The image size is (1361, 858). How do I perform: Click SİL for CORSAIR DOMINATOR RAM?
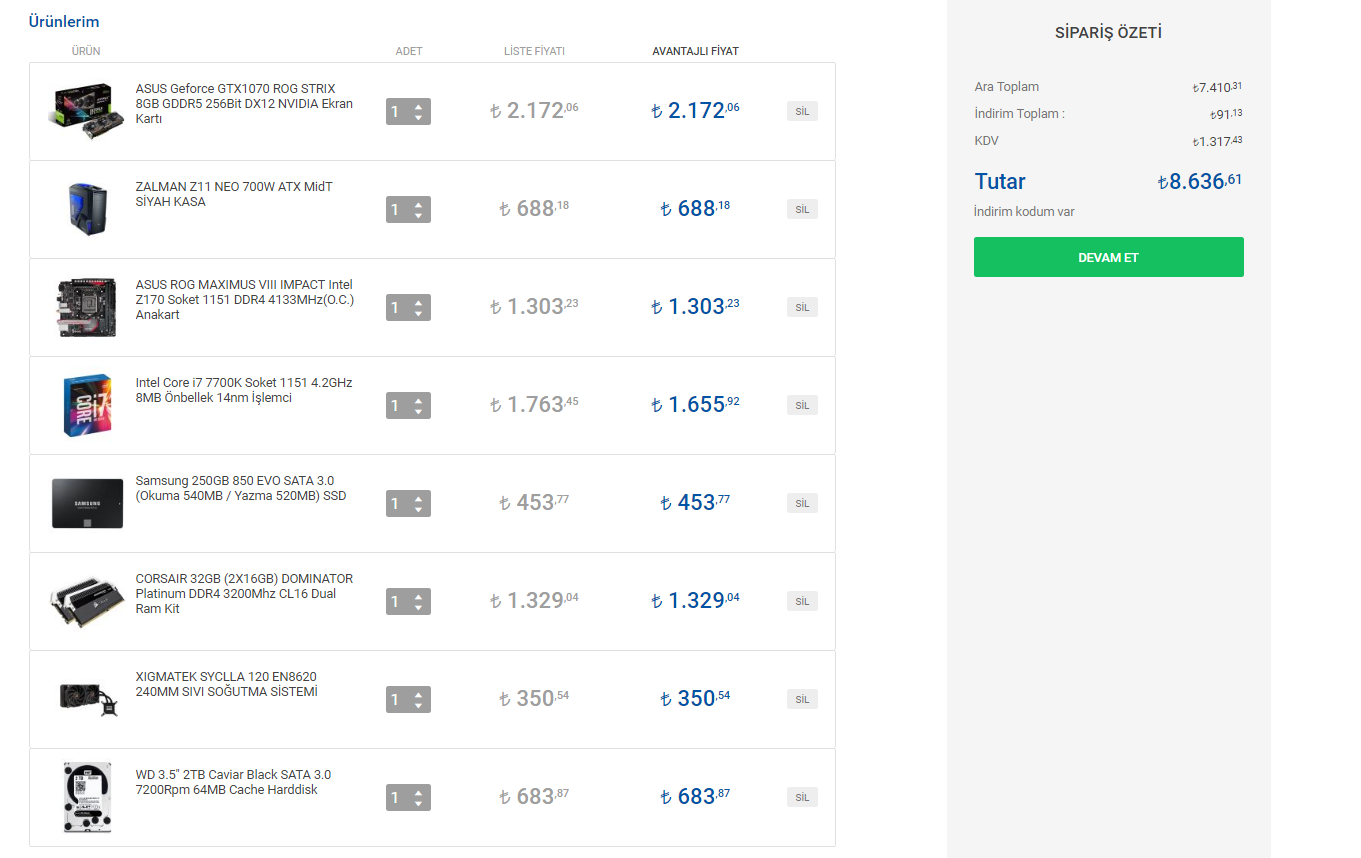pos(802,601)
